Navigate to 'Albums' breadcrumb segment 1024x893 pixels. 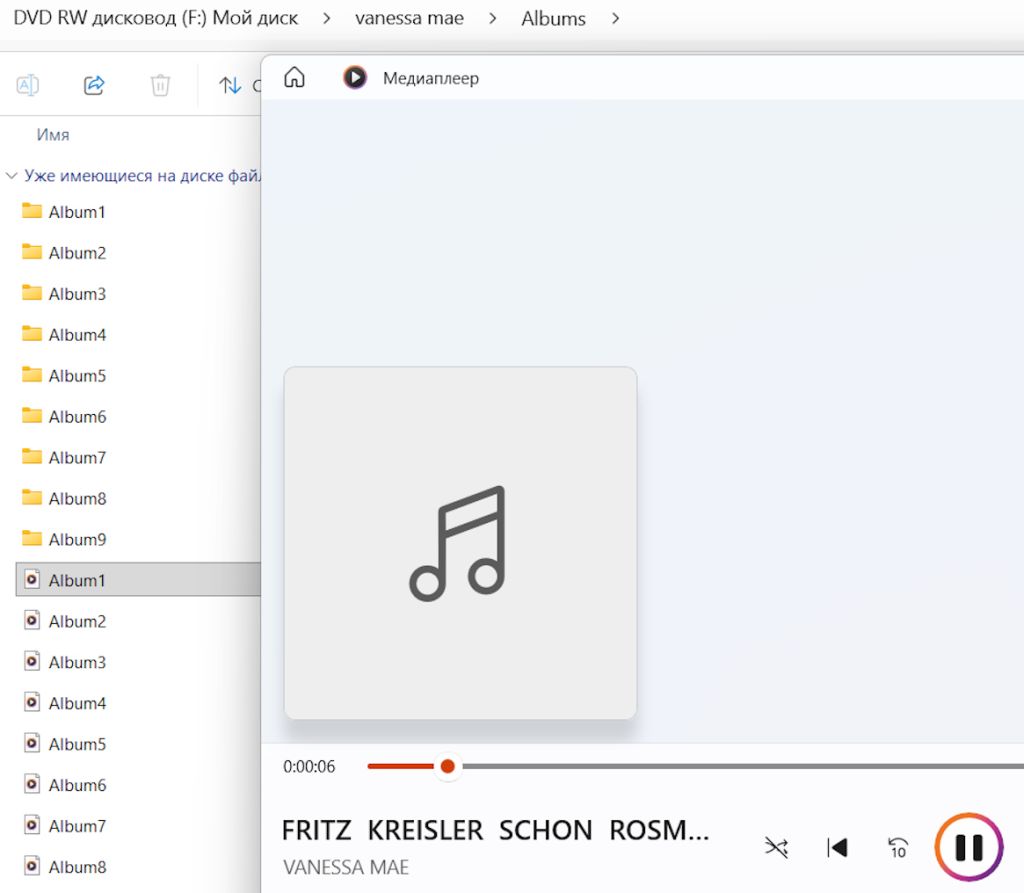[553, 18]
